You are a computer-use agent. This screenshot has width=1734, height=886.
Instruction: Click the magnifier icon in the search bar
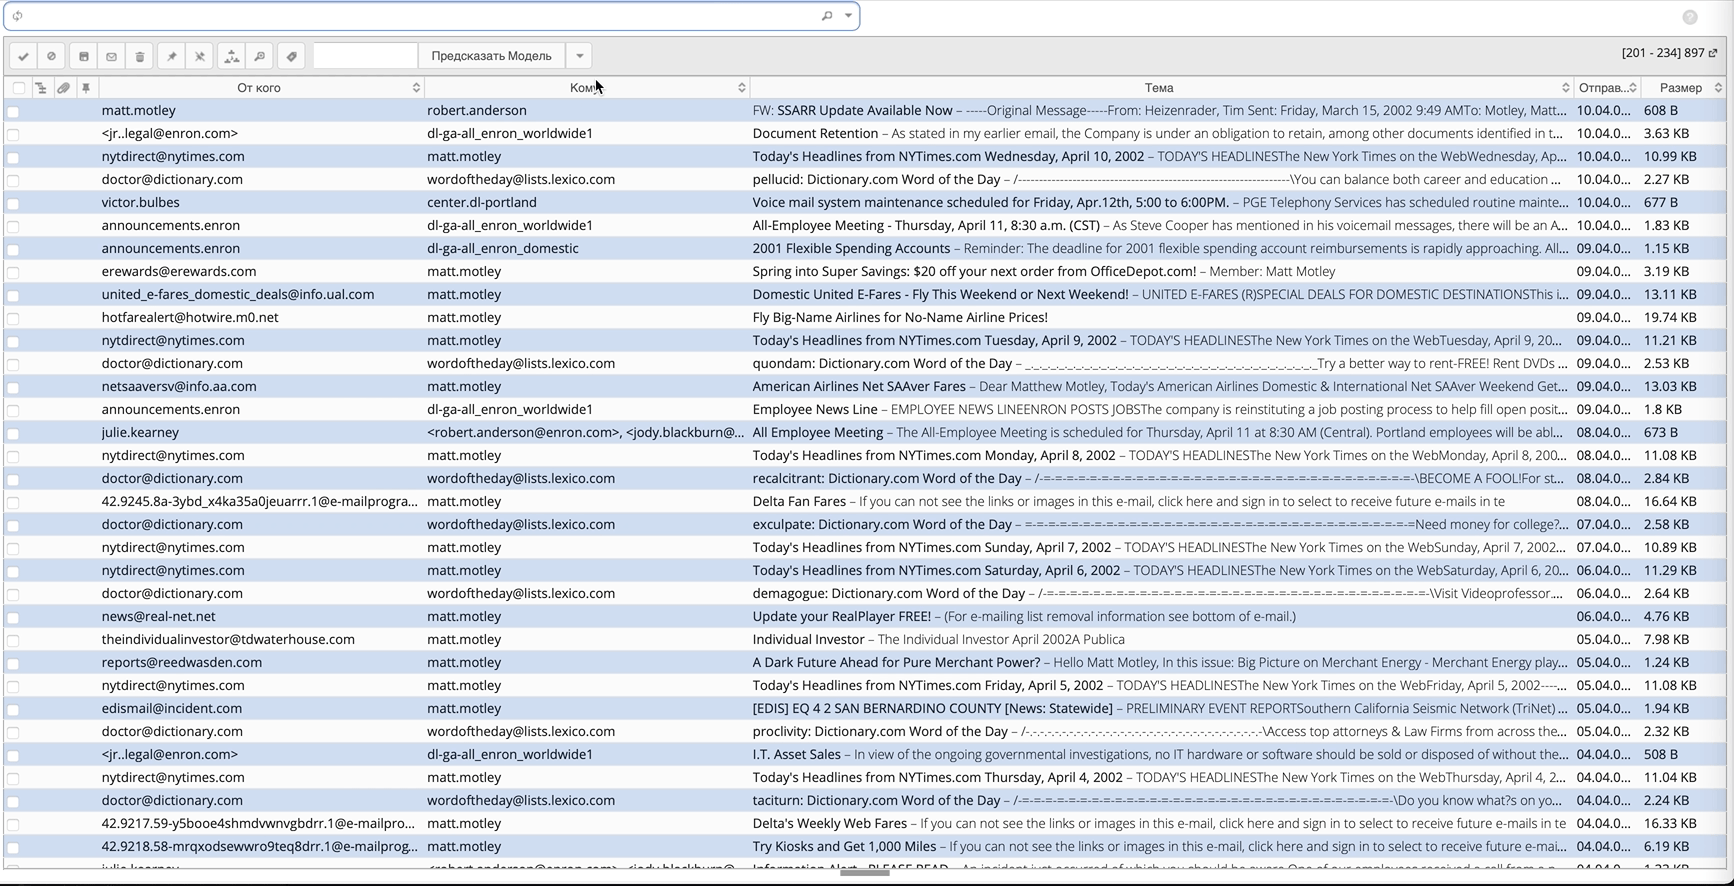[x=827, y=16]
